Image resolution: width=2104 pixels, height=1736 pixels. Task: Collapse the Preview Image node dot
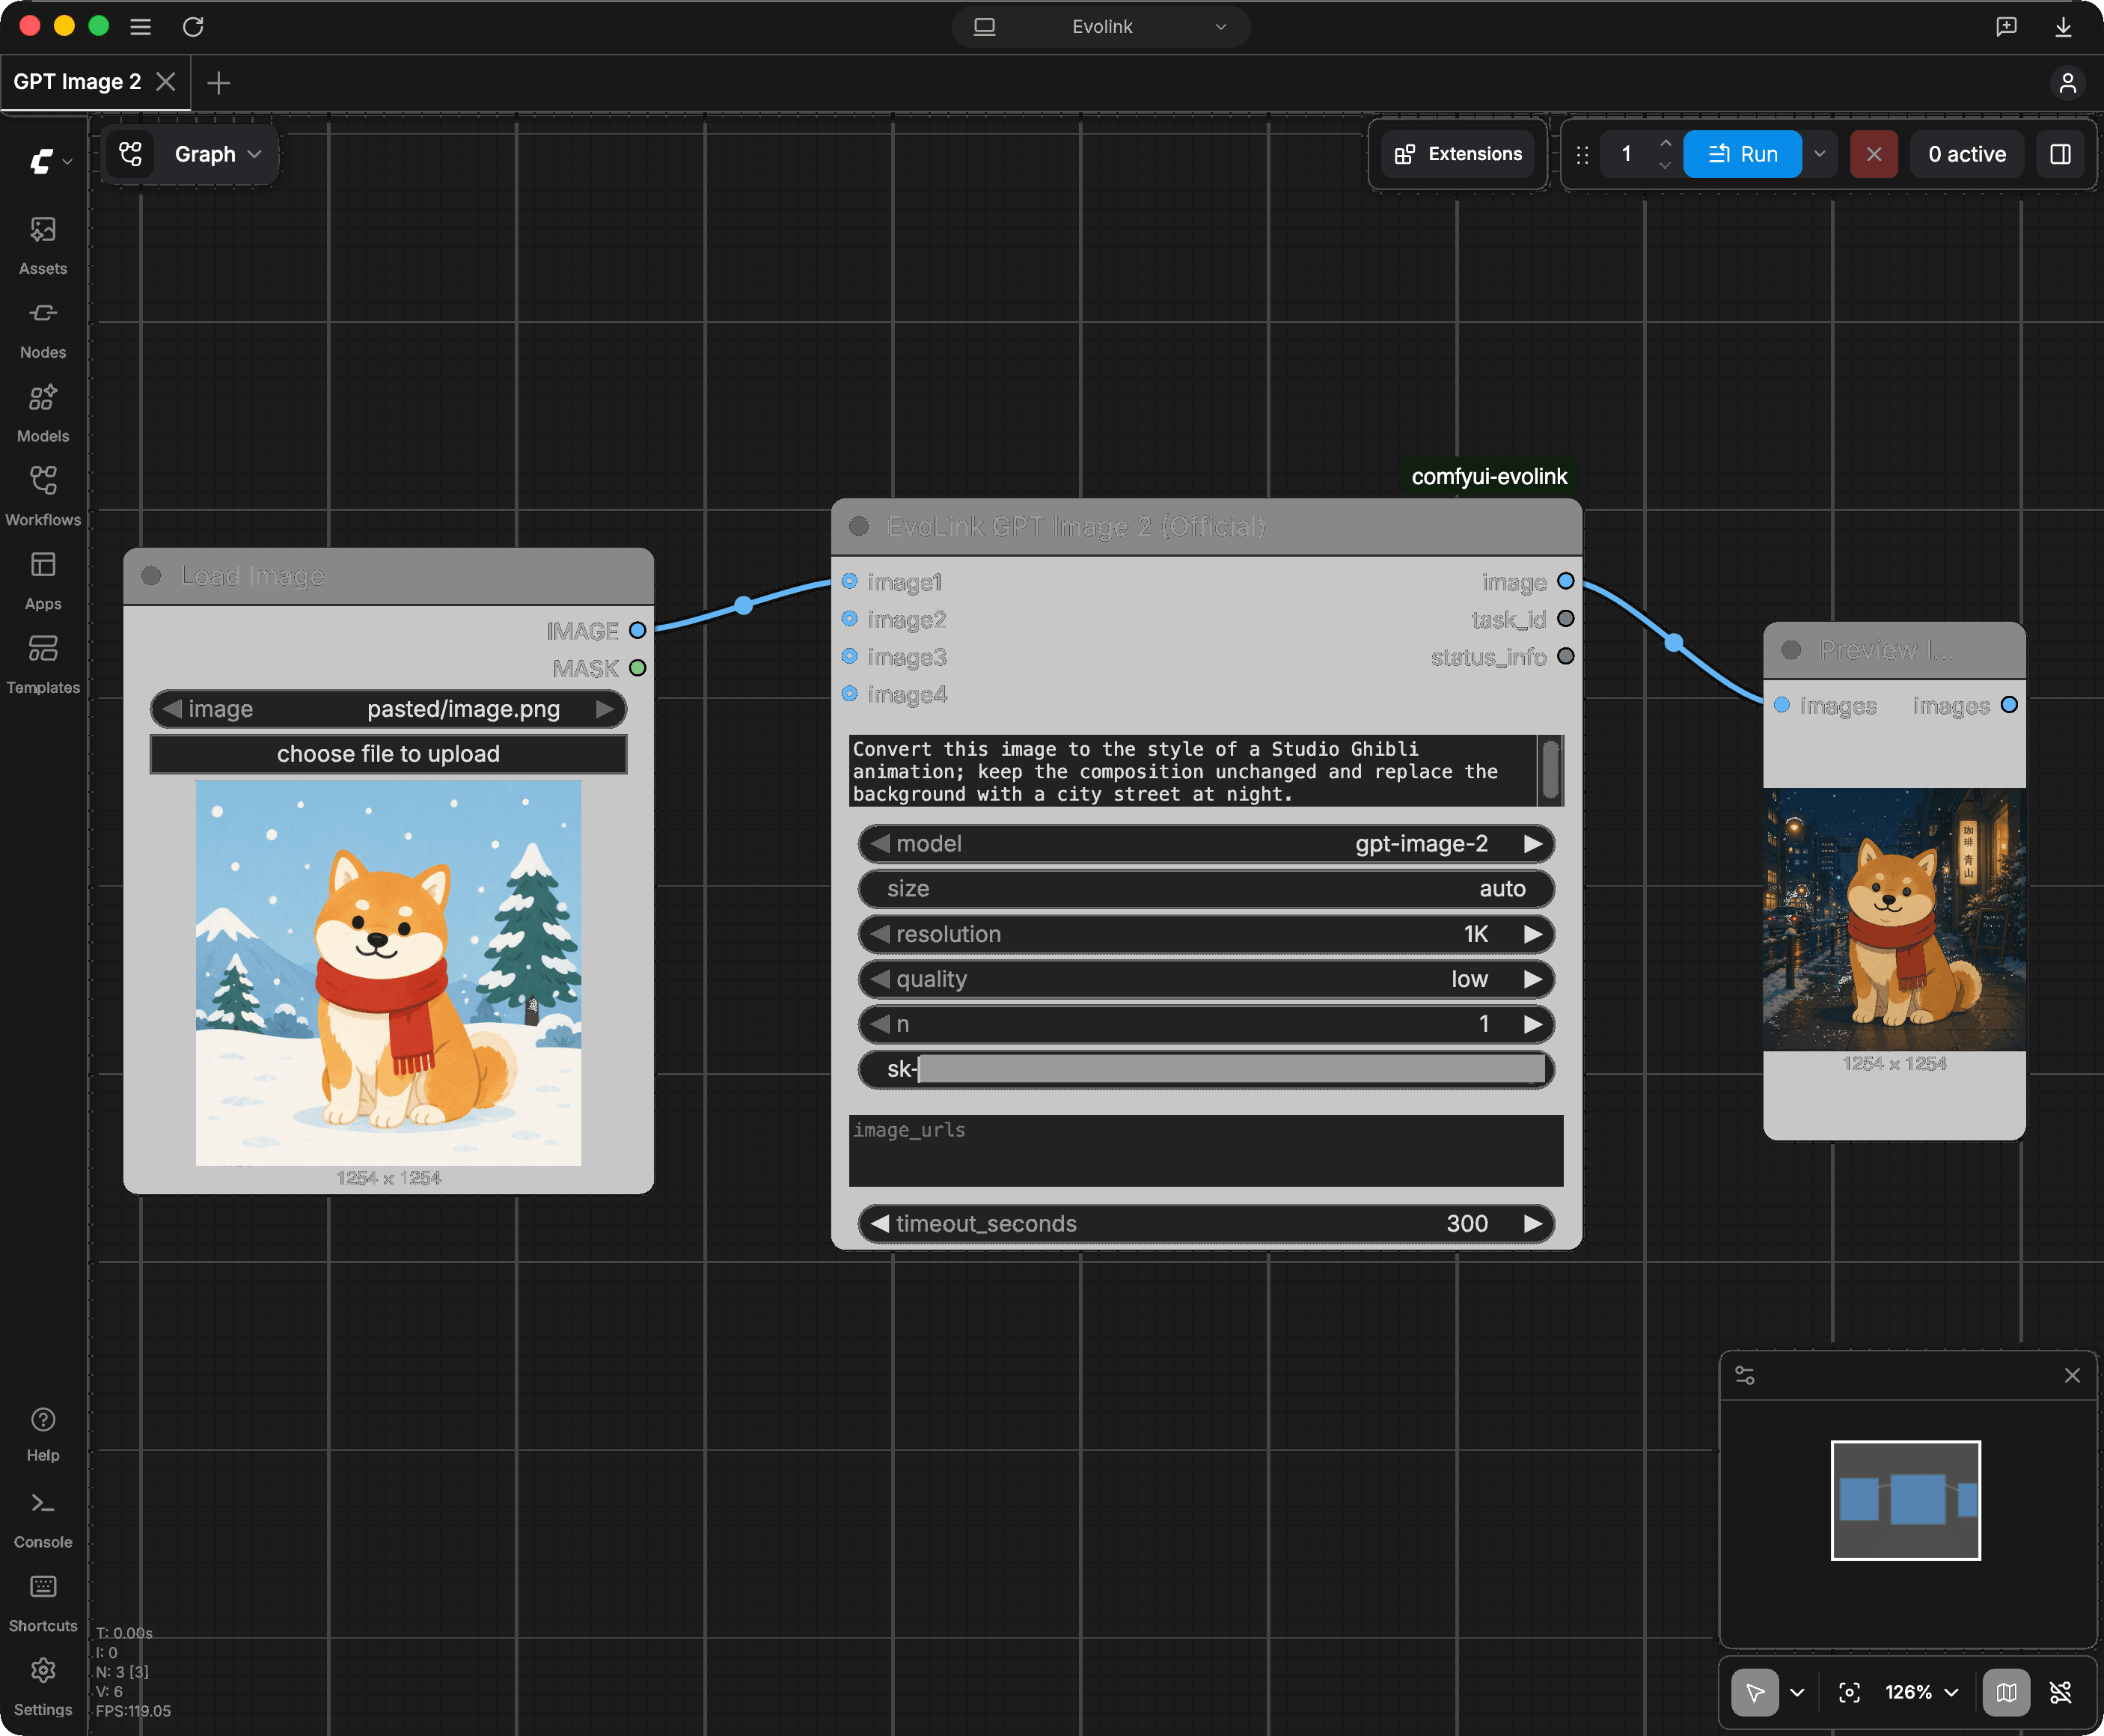click(x=1791, y=650)
